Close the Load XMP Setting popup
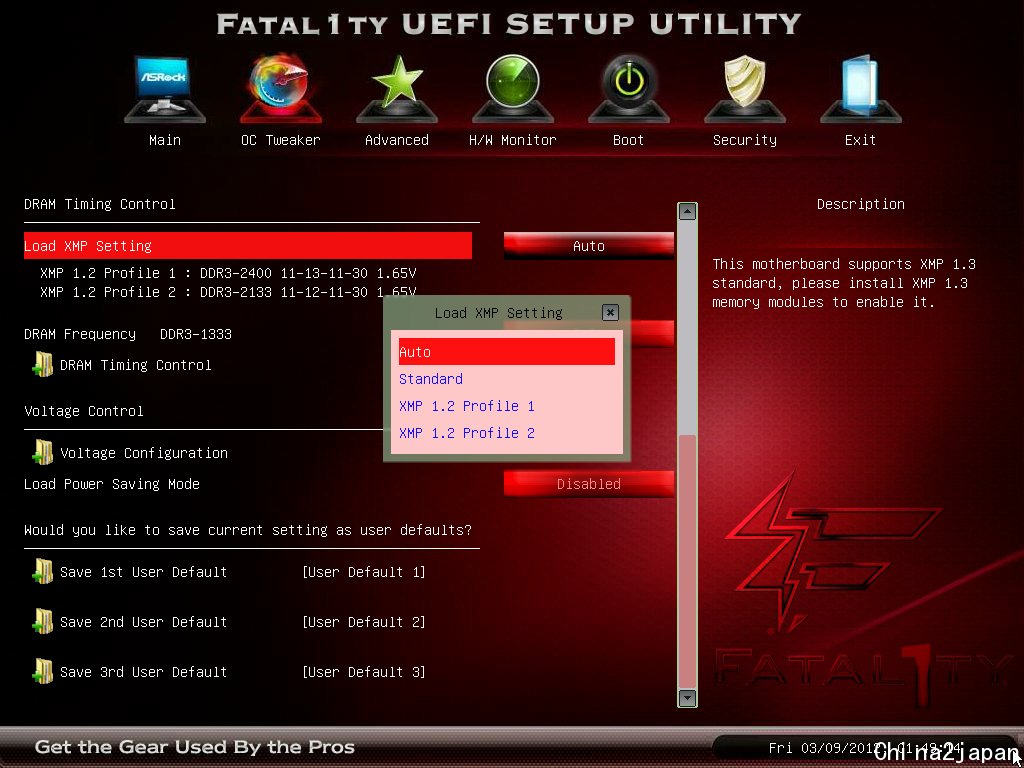Viewport: 1024px width, 768px height. click(x=610, y=312)
